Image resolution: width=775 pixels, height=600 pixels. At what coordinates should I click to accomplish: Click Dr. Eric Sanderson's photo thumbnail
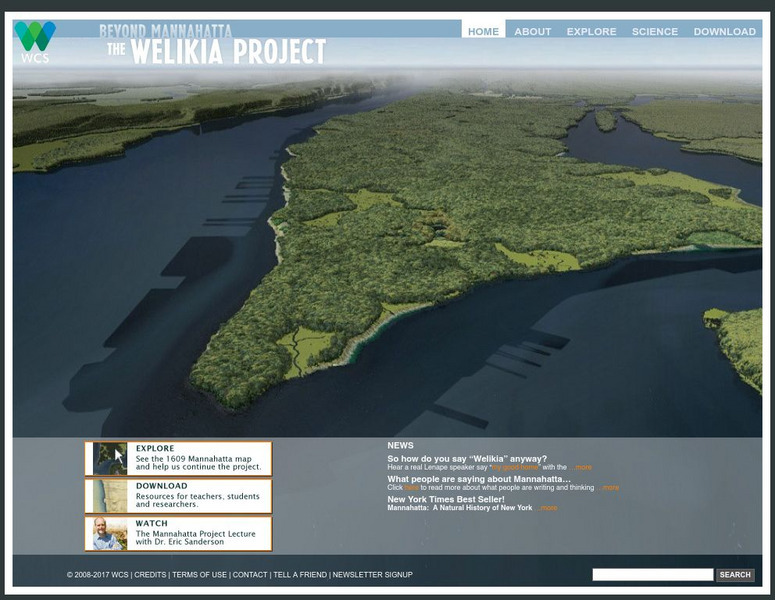point(110,534)
